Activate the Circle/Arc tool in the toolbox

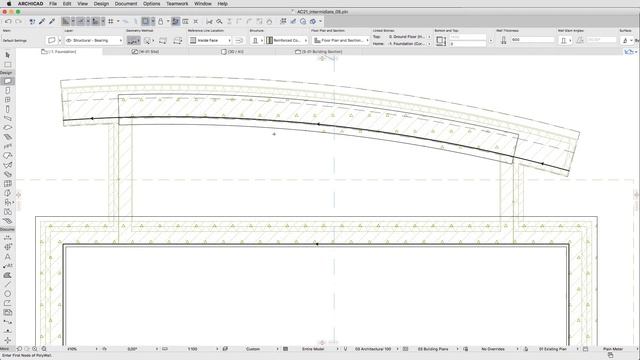[7, 294]
